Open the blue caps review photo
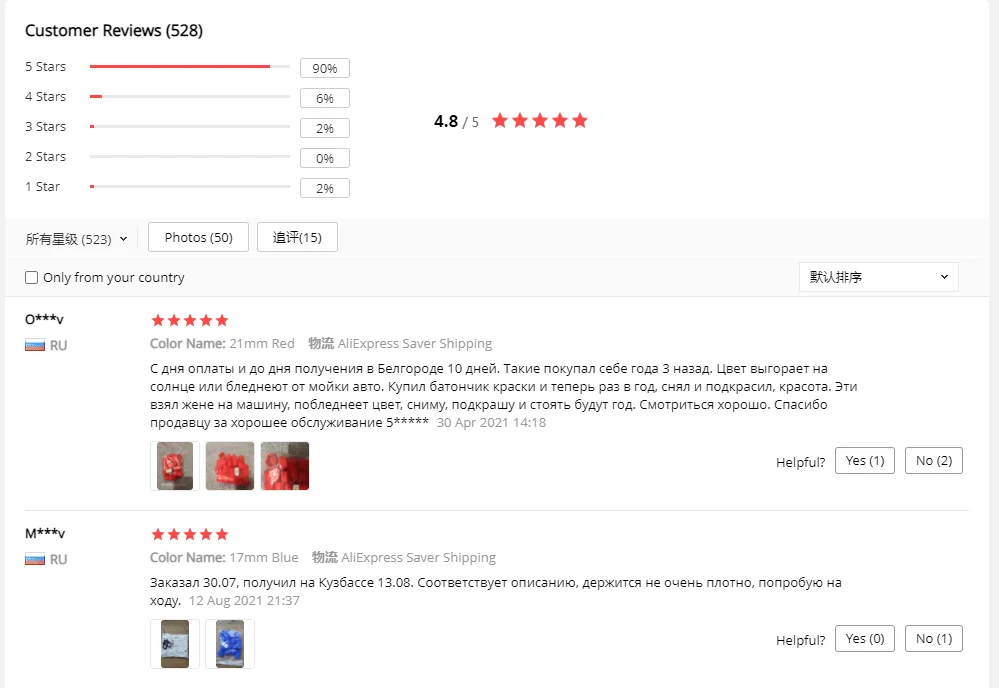This screenshot has width=999, height=688. pyautogui.click(x=230, y=644)
